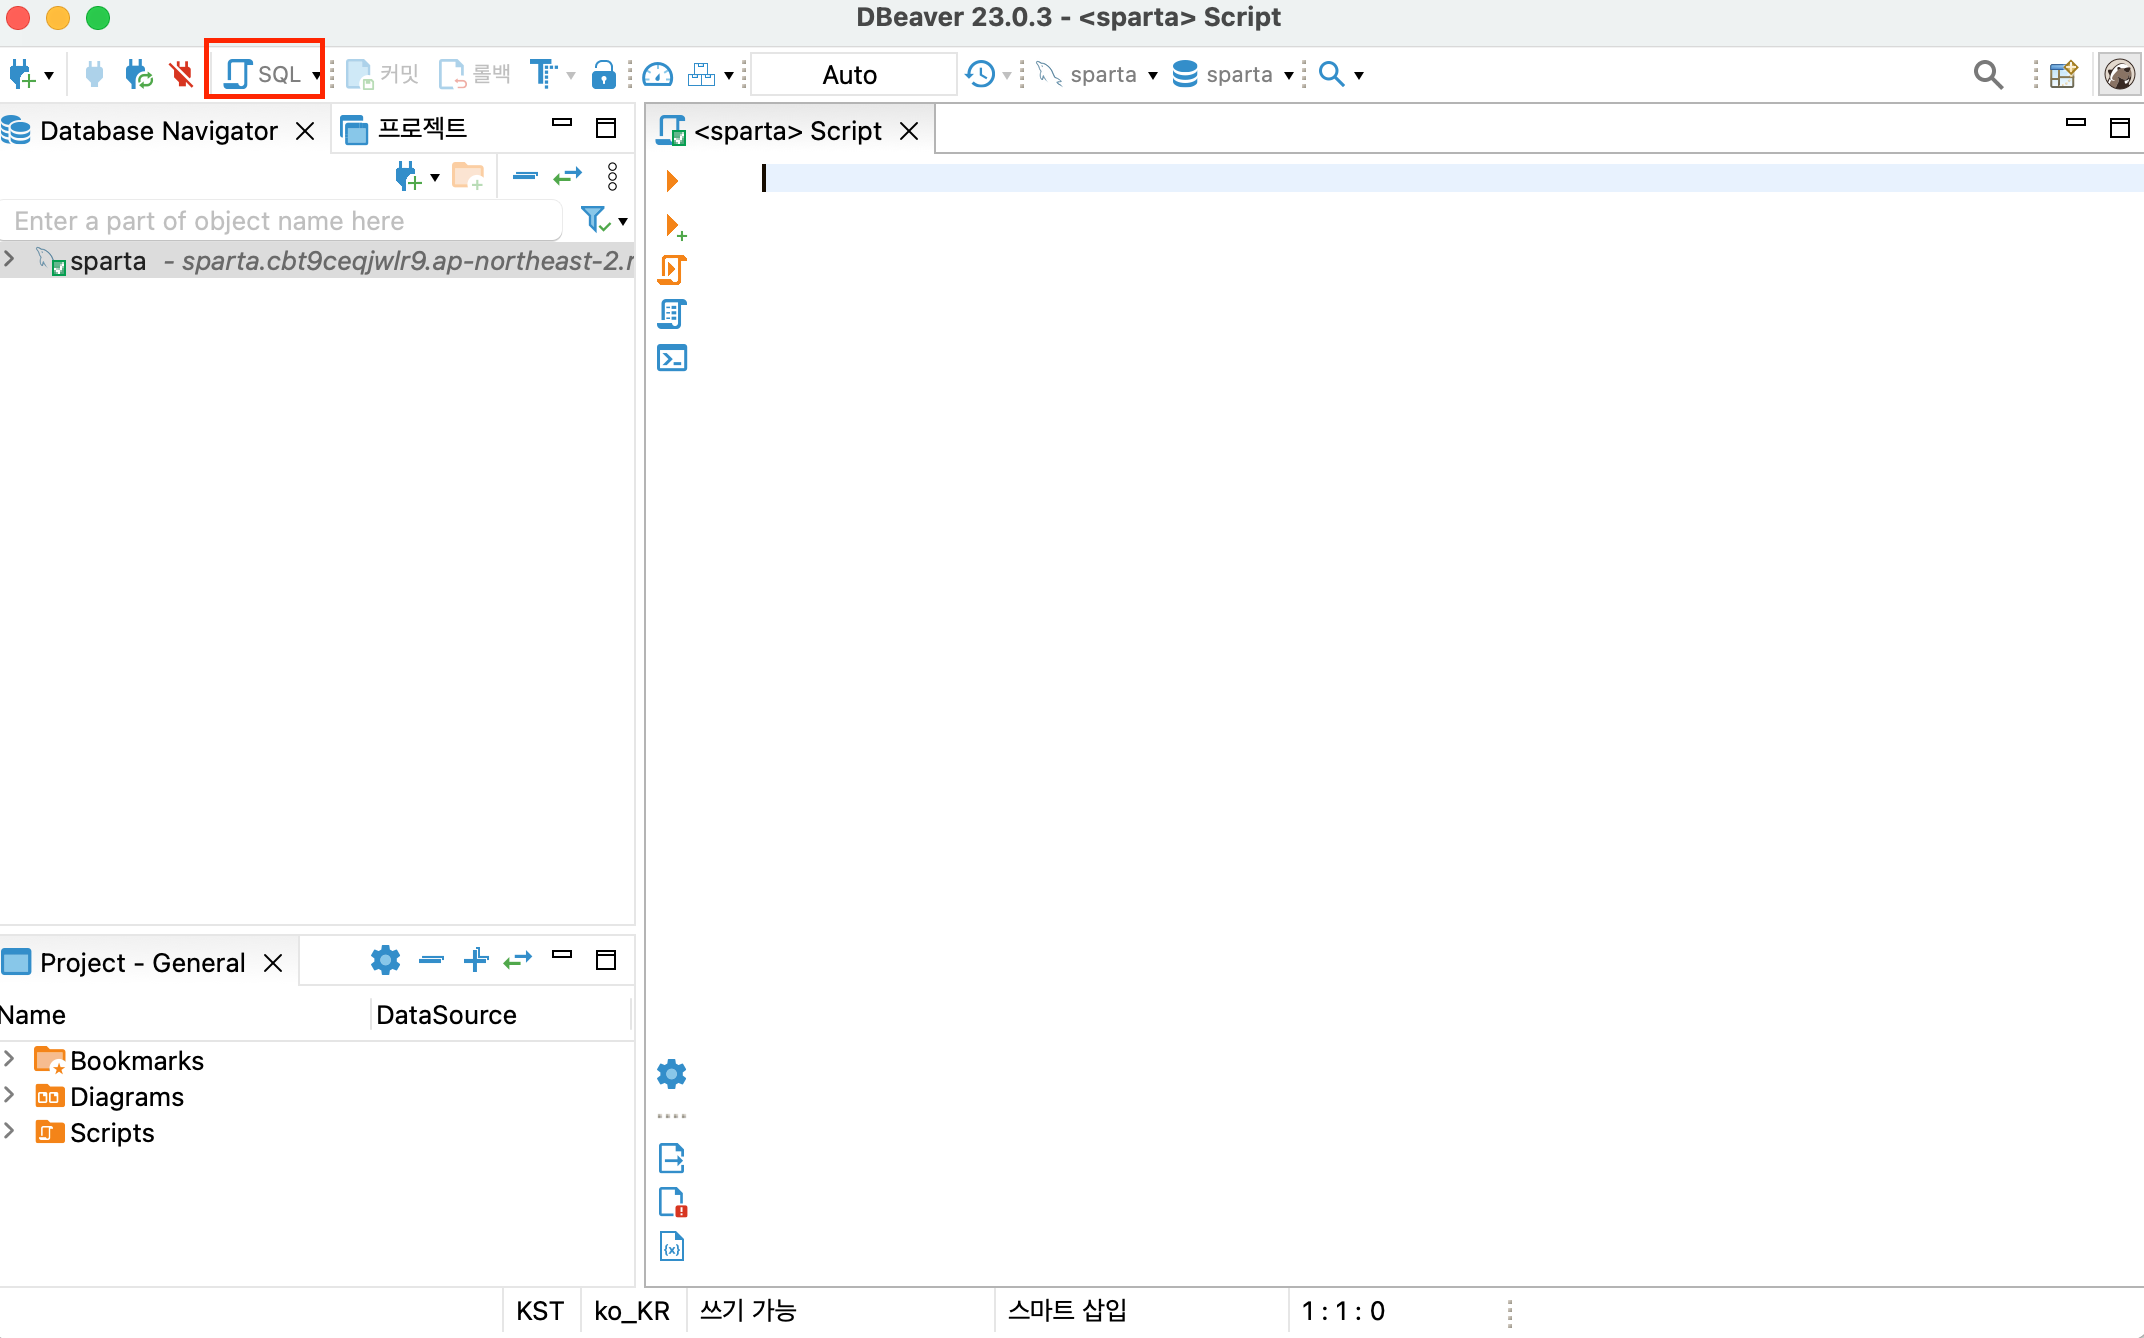Click the Explain execution plan icon

point(672,314)
